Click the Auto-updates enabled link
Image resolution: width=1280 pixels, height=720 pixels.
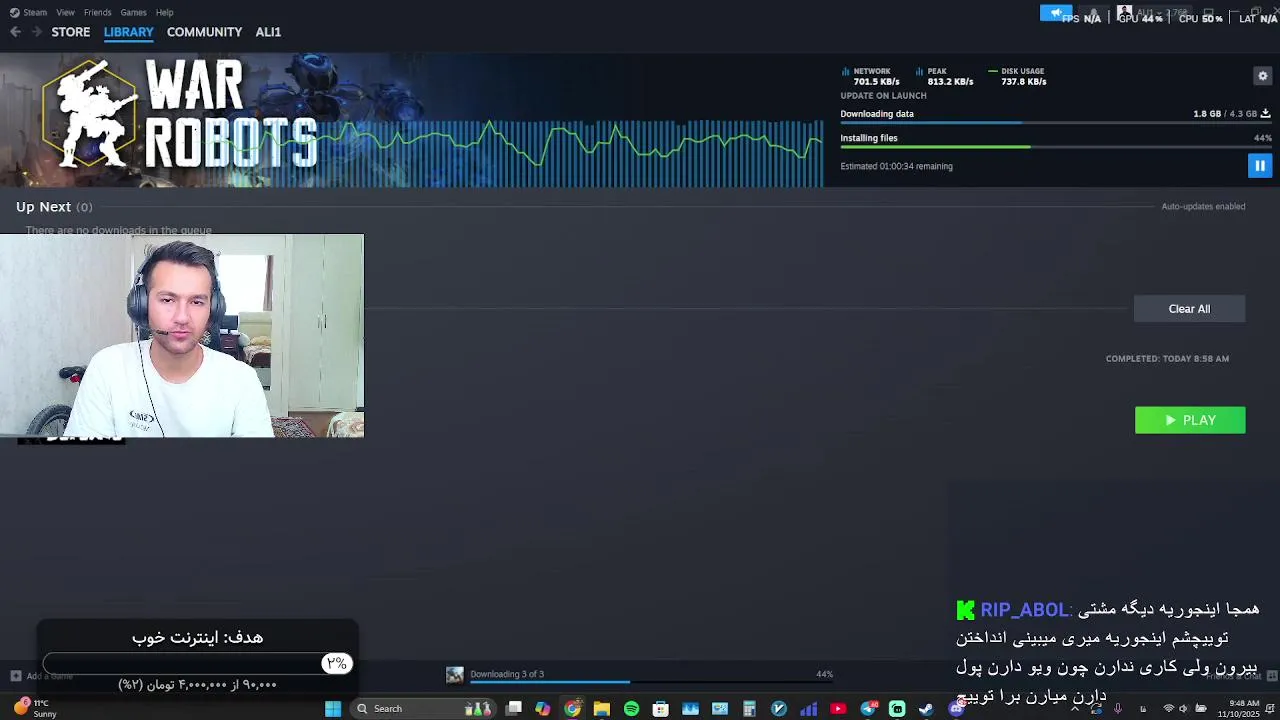point(1203,207)
